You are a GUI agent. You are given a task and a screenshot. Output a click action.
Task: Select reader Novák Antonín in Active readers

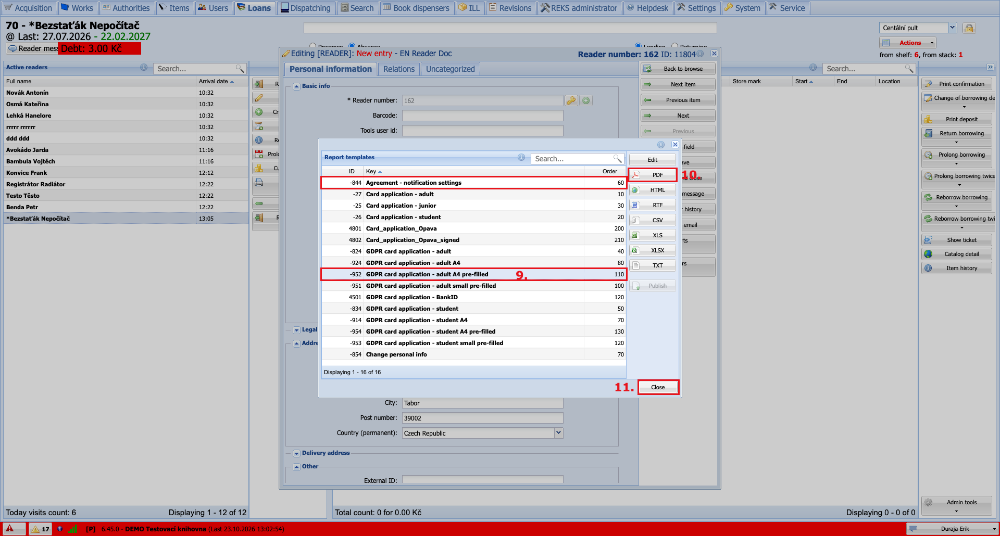[x=126, y=93]
